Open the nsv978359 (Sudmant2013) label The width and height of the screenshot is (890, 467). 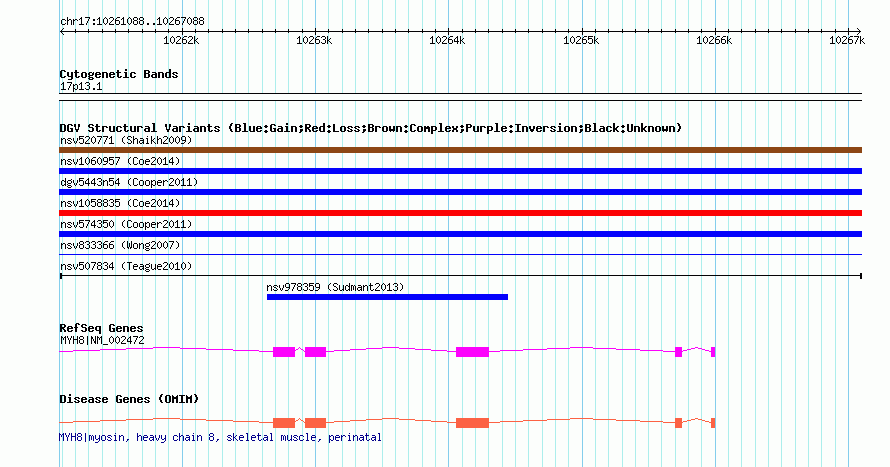coord(335,287)
